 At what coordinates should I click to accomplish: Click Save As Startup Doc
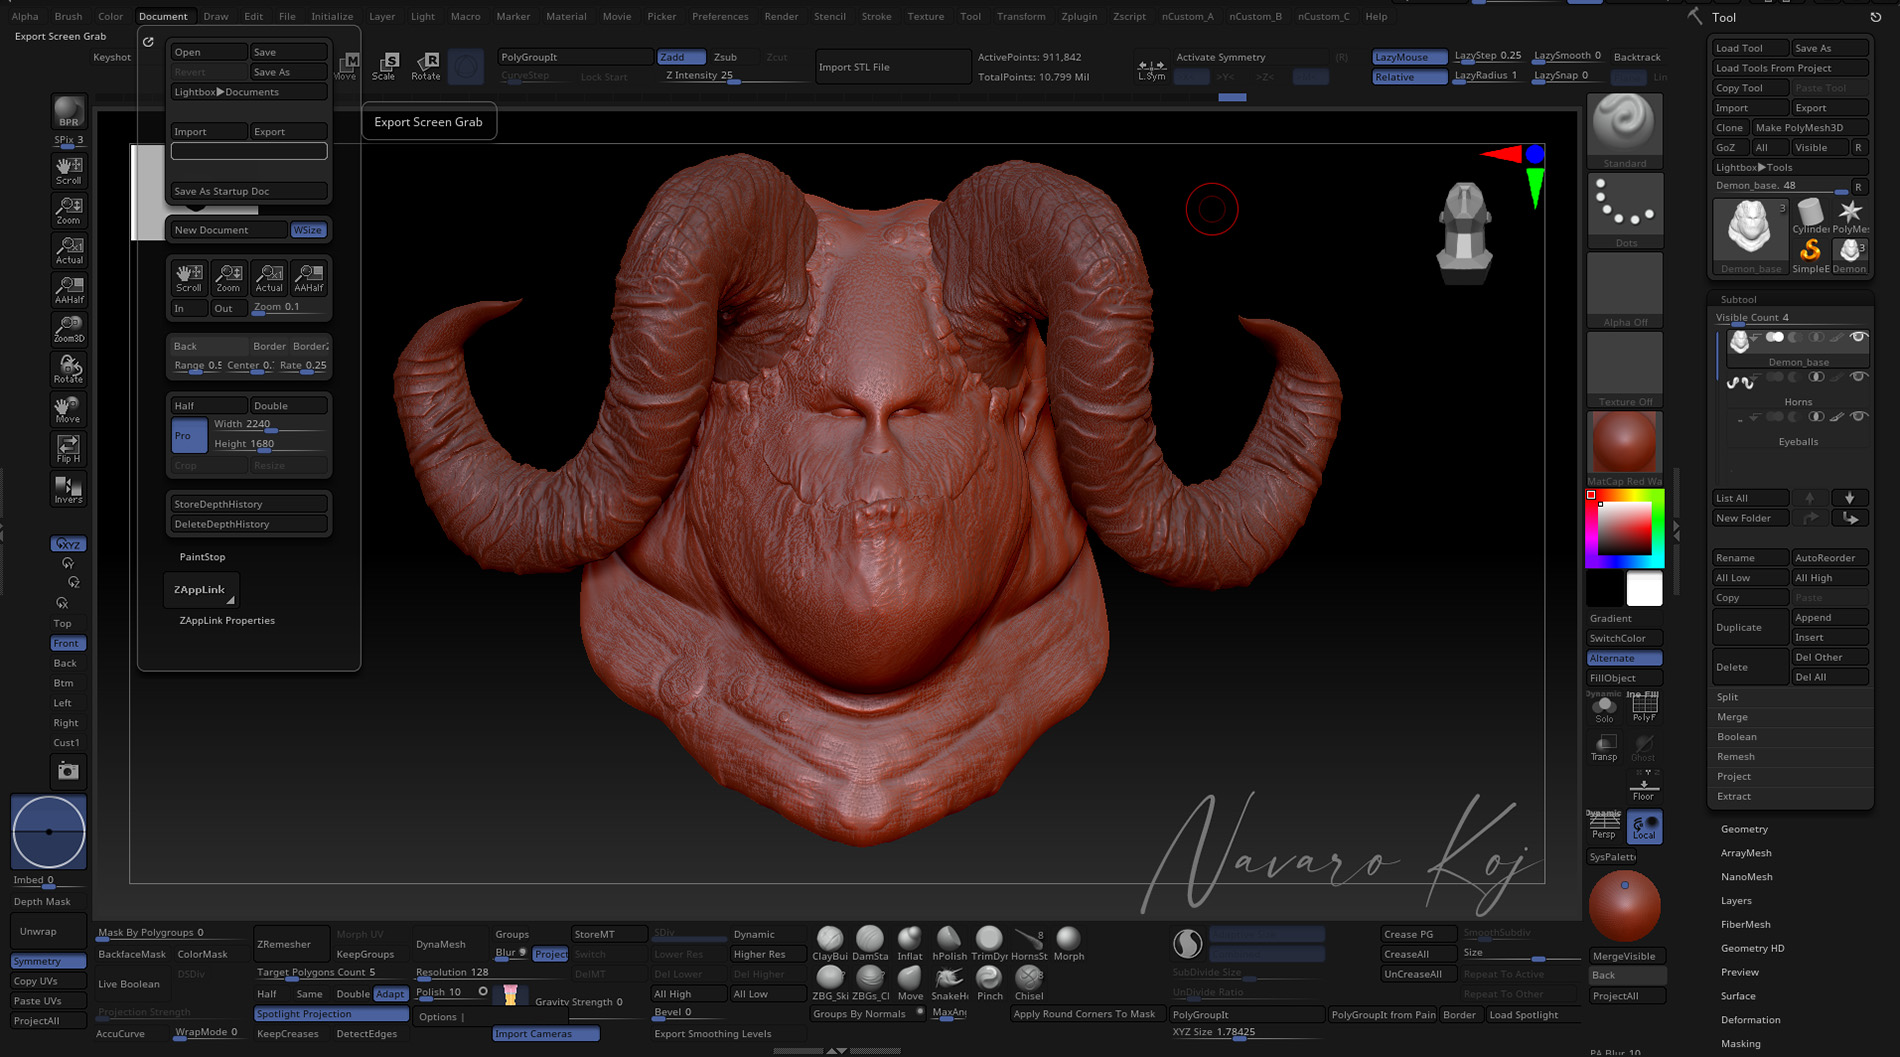point(249,191)
